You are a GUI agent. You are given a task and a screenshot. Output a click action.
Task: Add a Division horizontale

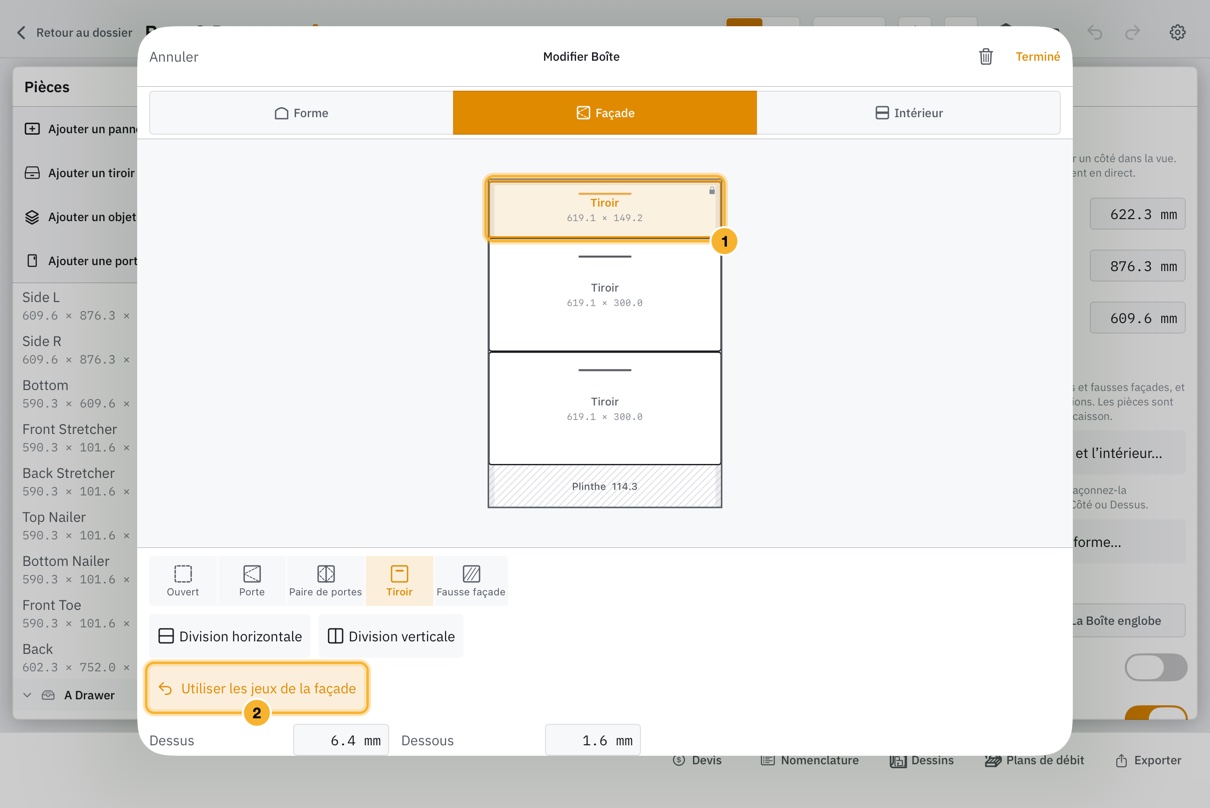click(230, 636)
